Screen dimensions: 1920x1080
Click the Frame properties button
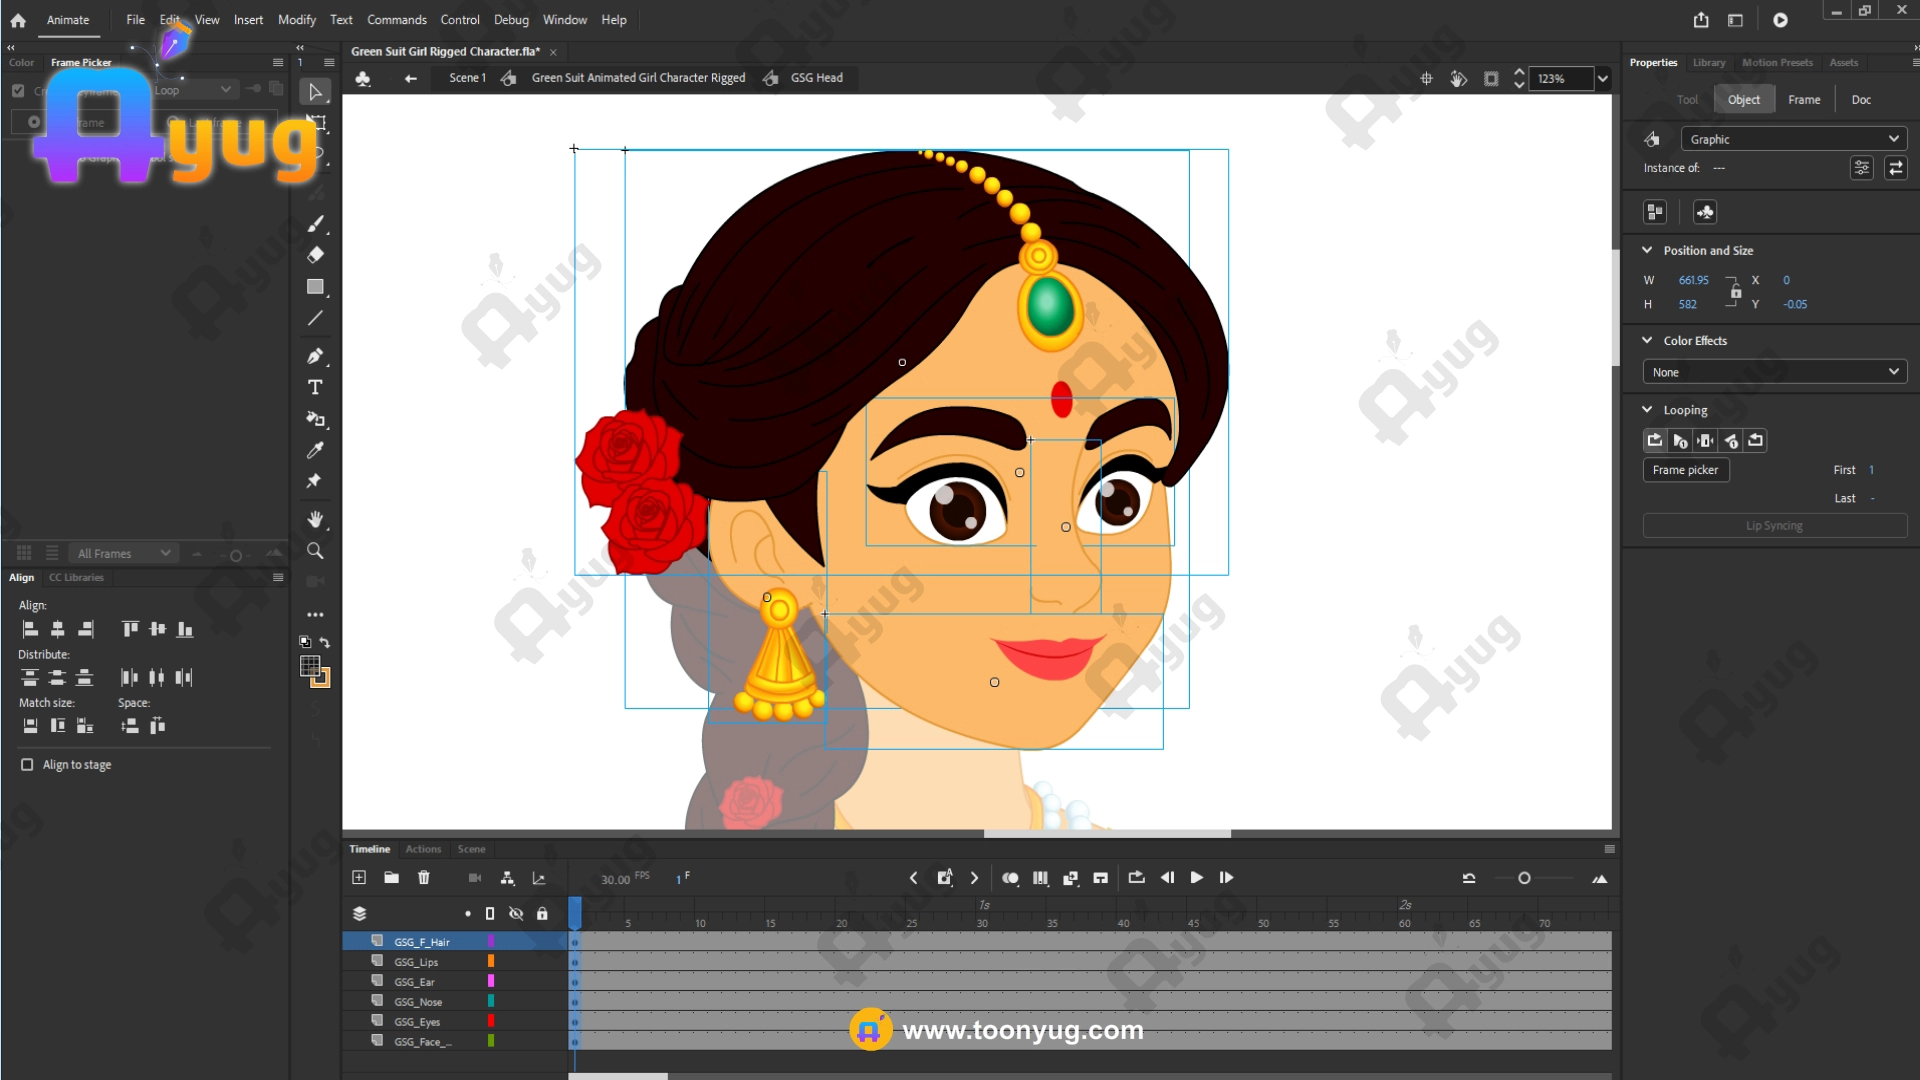1803,100
